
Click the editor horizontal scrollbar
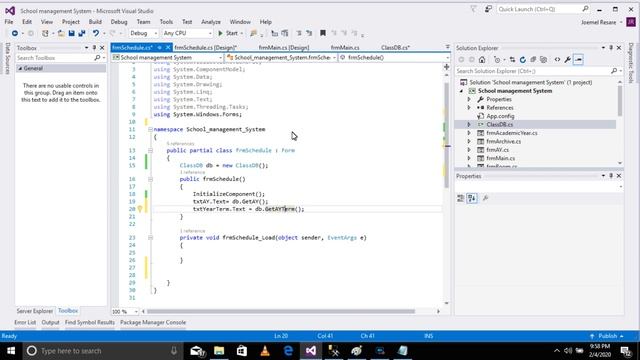(x=281, y=311)
